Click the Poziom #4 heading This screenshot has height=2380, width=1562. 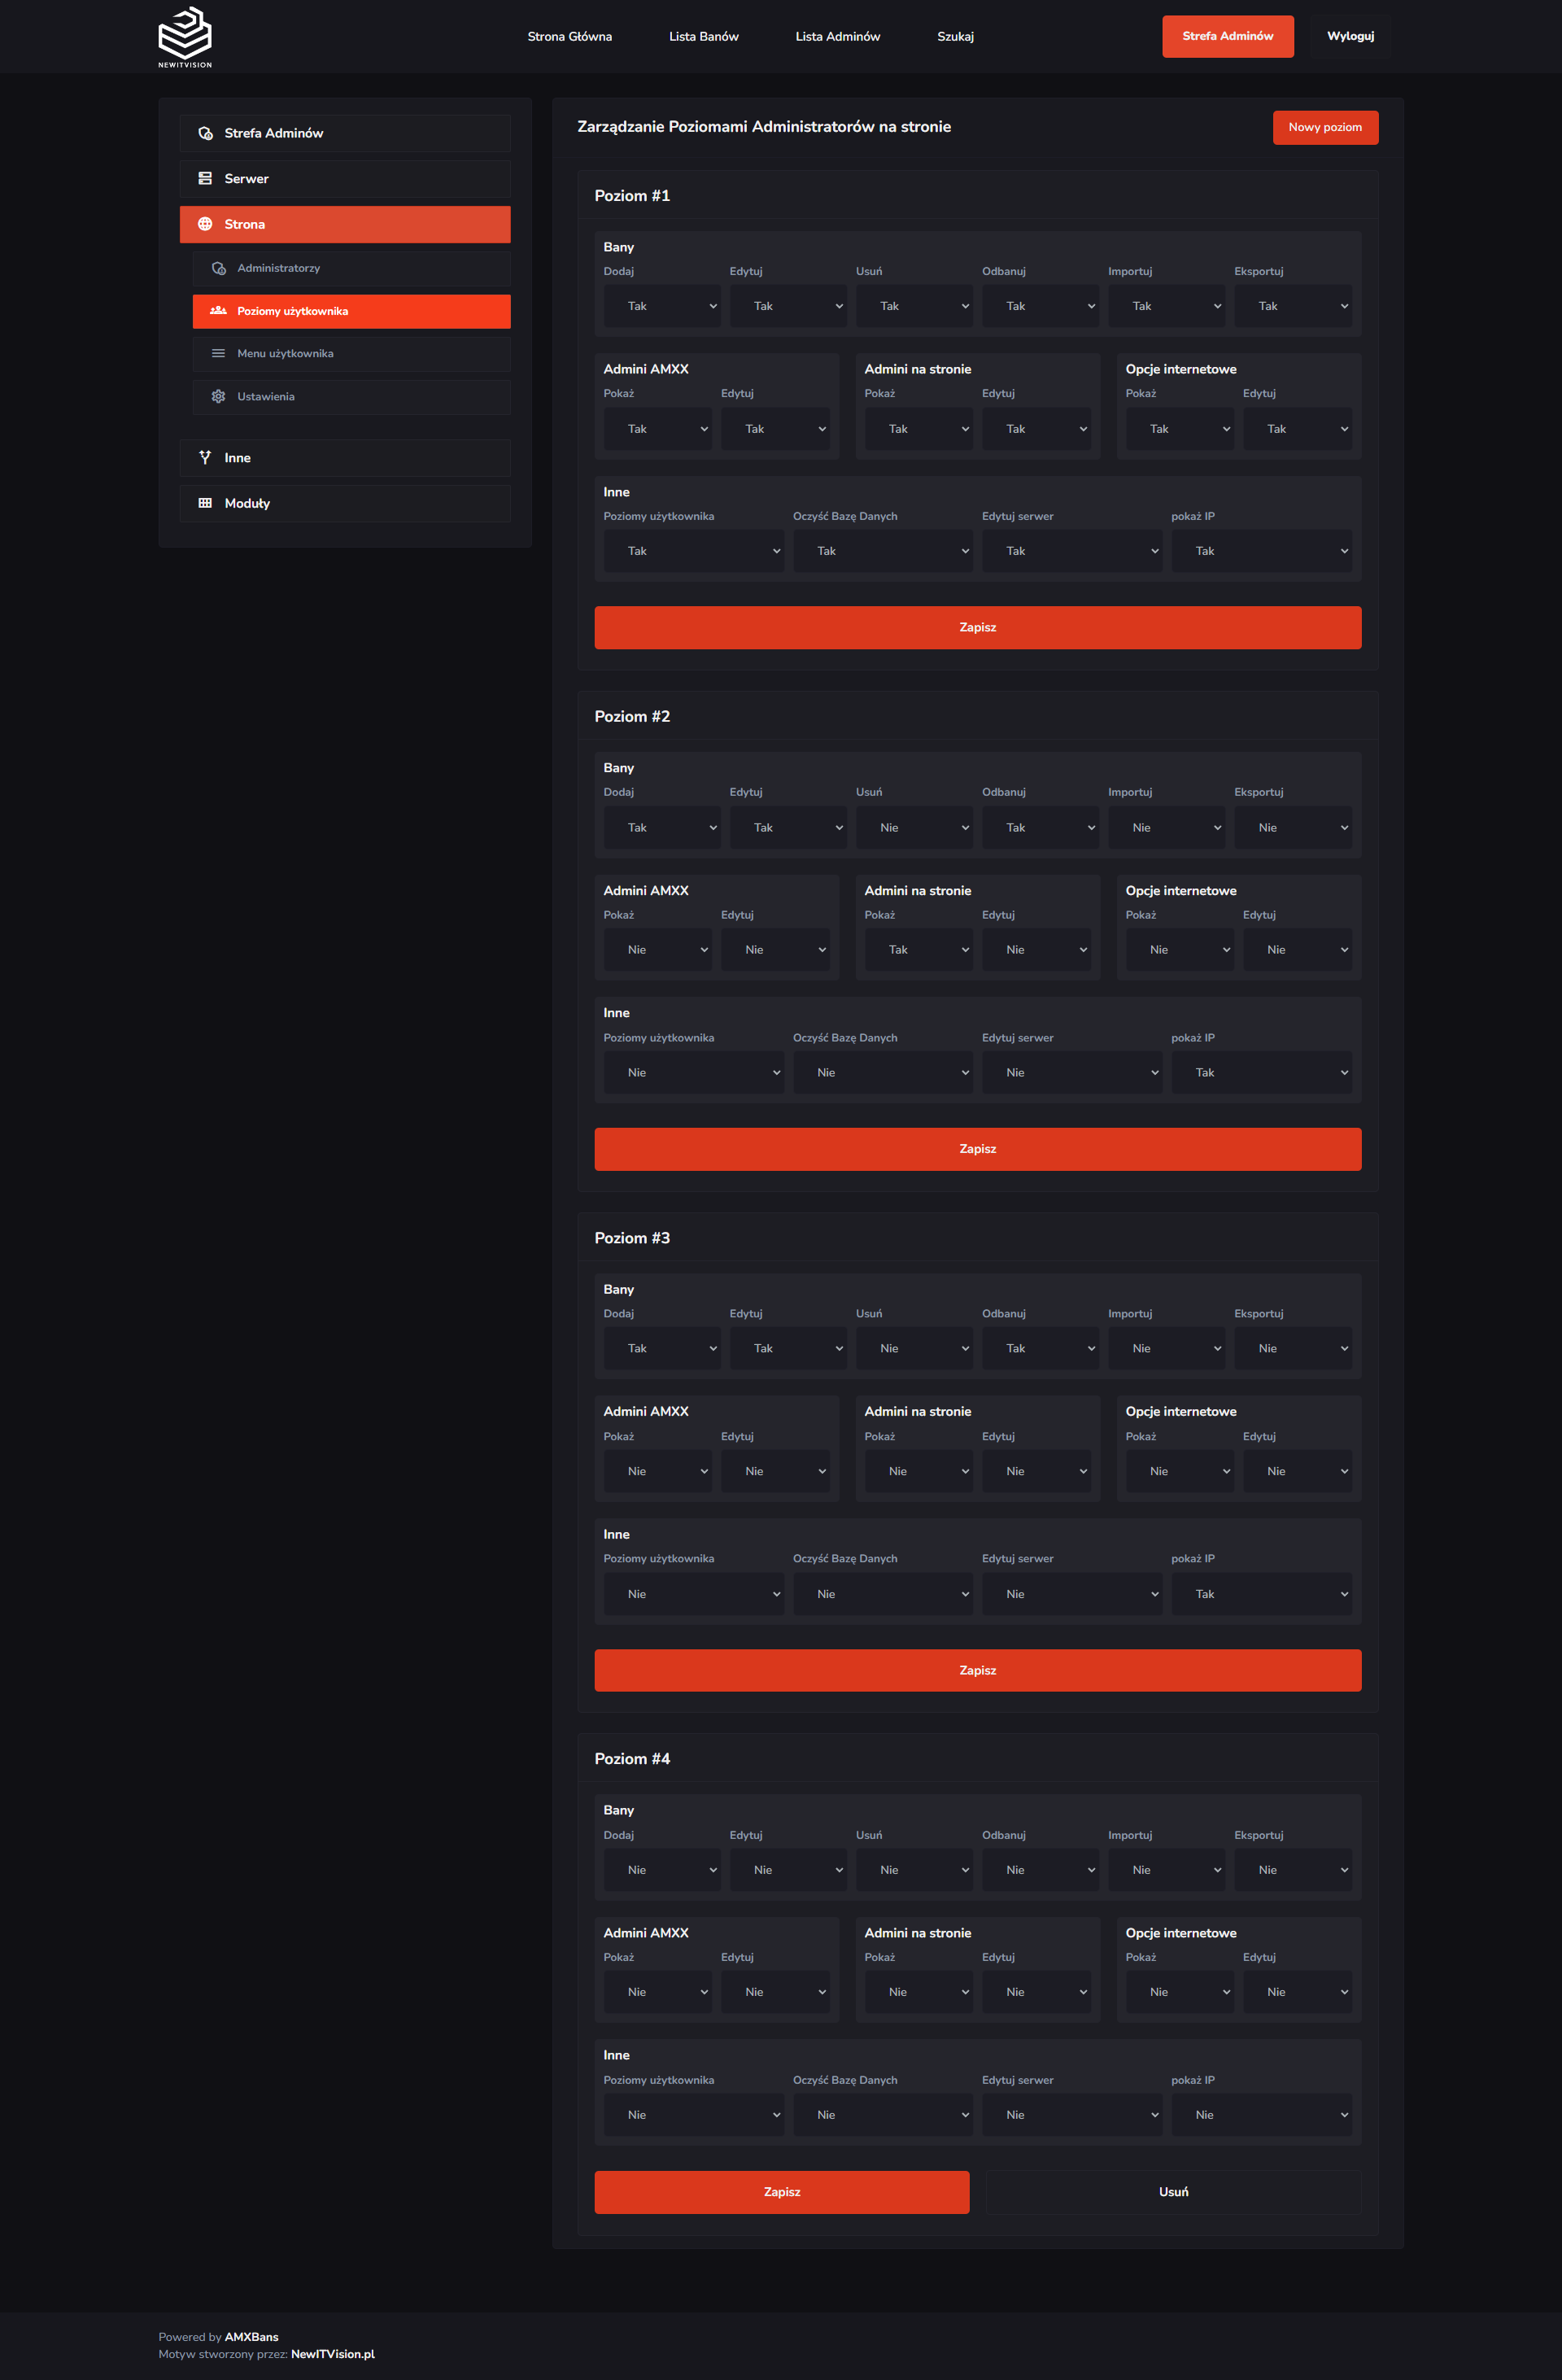(x=632, y=1759)
